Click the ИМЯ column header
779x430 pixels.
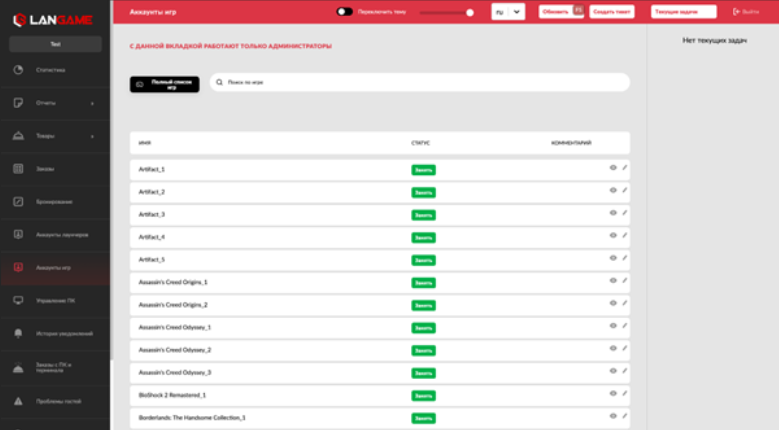[145, 143]
